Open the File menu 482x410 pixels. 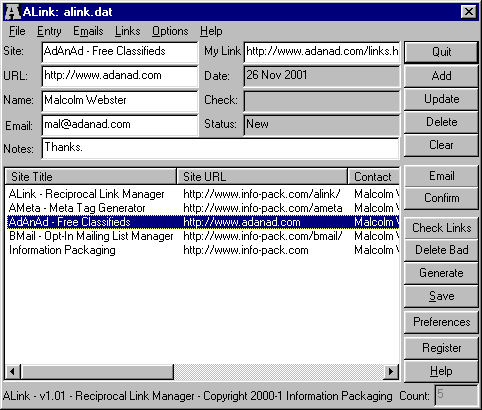click(x=17, y=31)
